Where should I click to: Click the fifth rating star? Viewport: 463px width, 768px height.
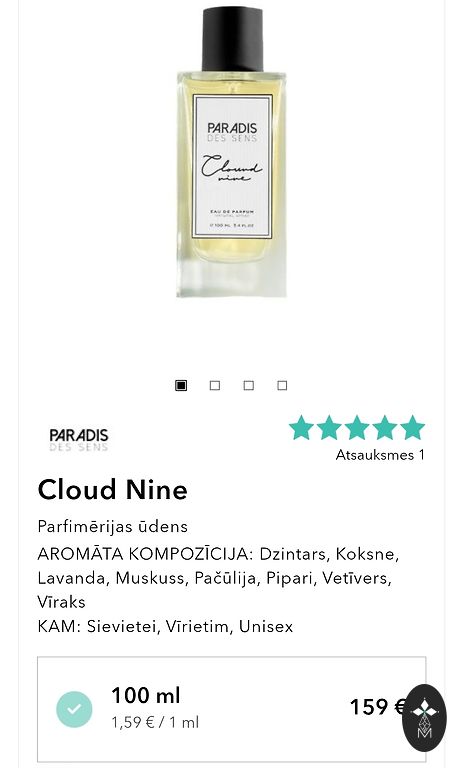tap(413, 428)
